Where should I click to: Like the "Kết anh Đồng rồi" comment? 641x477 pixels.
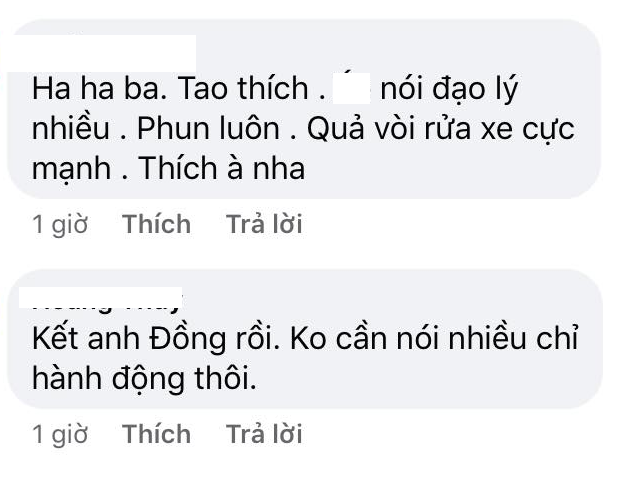(156, 434)
